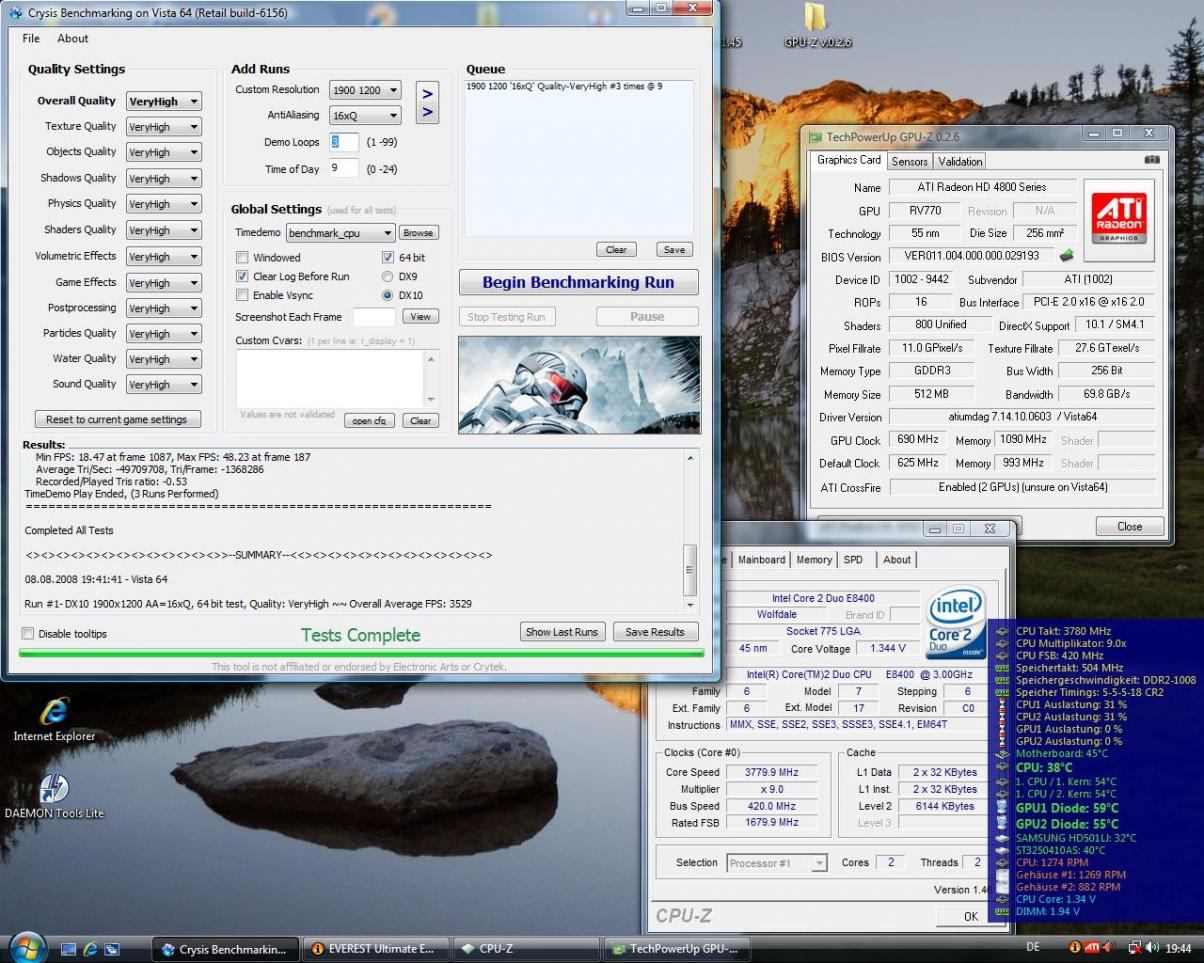The height and width of the screenshot is (963, 1204).
Task: Check Disable tooltips
Action: (x=28, y=634)
